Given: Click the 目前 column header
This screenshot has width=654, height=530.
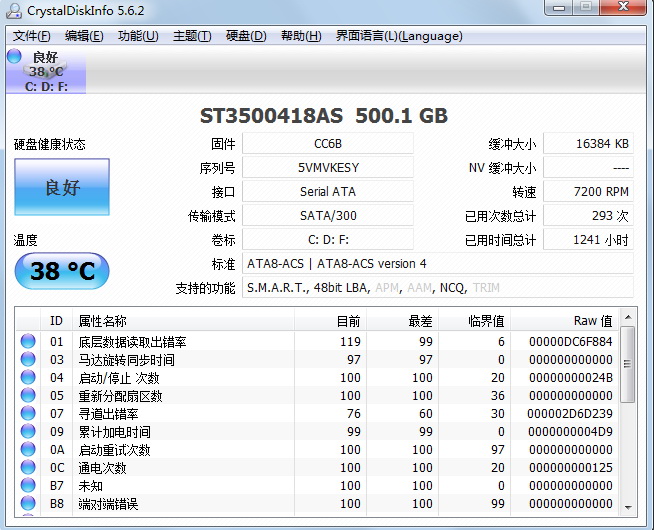Looking at the screenshot, I should pyautogui.click(x=330, y=321).
